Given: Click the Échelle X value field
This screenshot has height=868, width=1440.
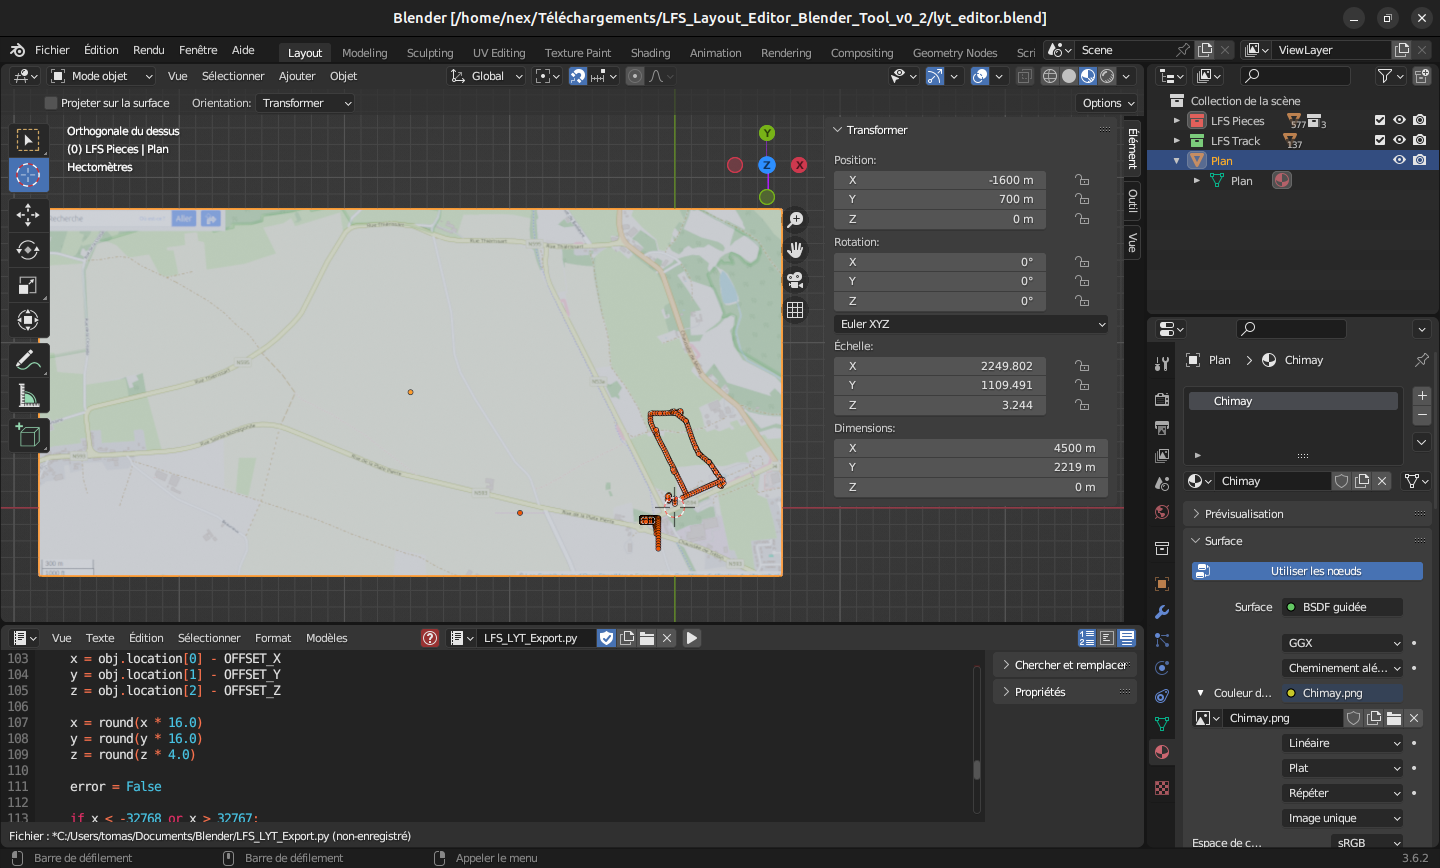Looking at the screenshot, I should point(940,366).
